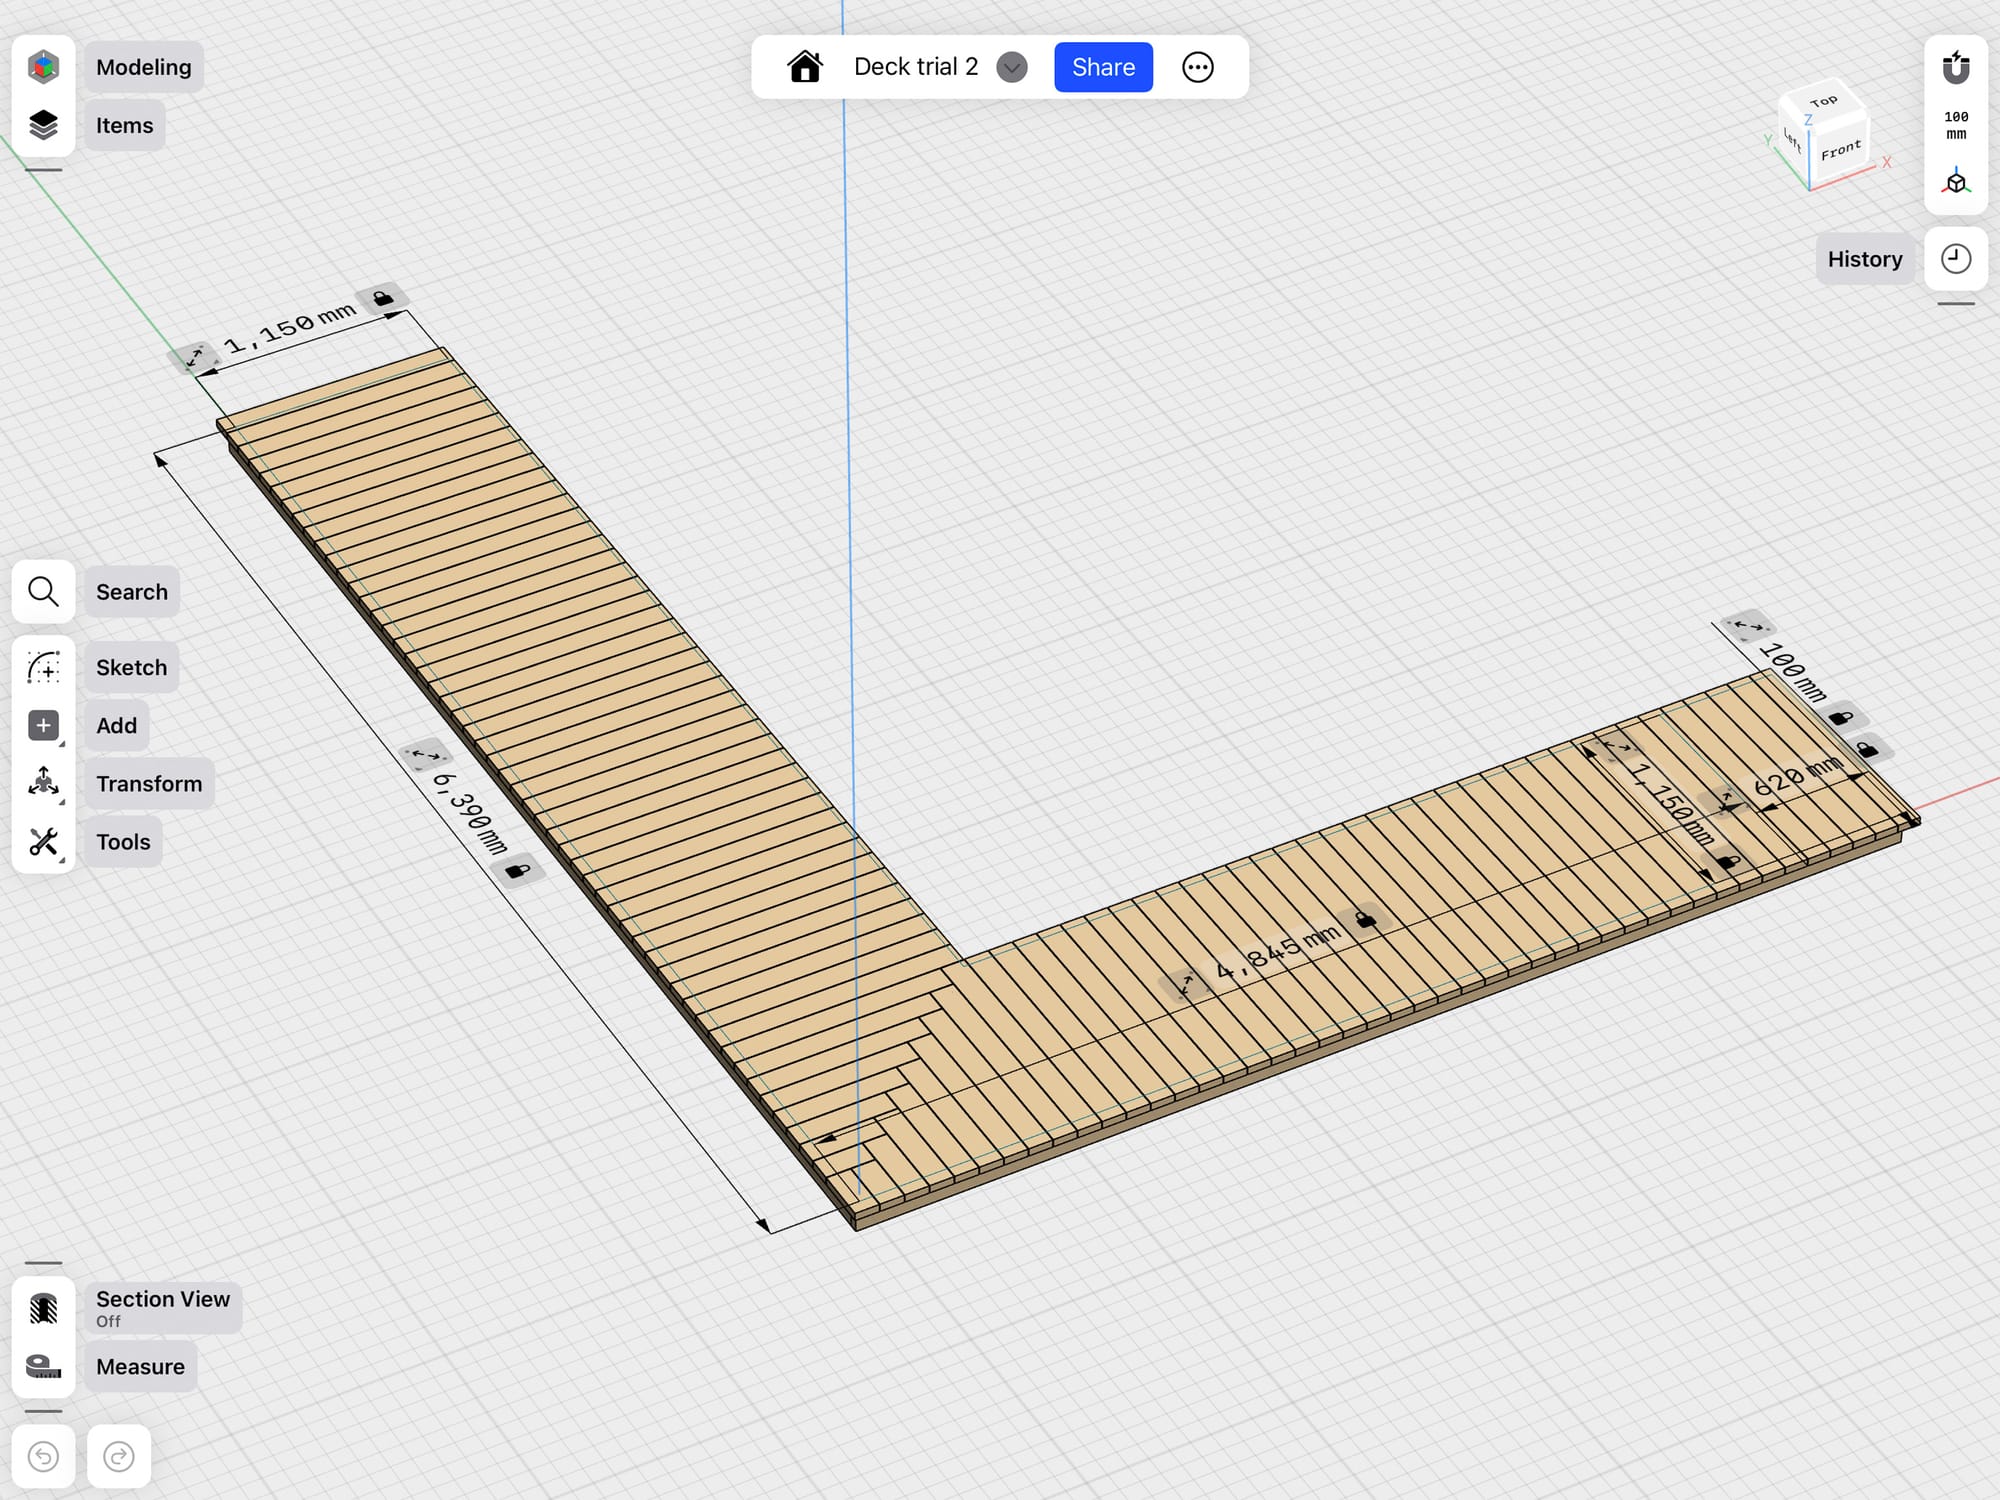Toggle lock on 6,390 mm dimension
Image resolution: width=2000 pixels, height=1500 pixels.
pyautogui.click(x=518, y=871)
